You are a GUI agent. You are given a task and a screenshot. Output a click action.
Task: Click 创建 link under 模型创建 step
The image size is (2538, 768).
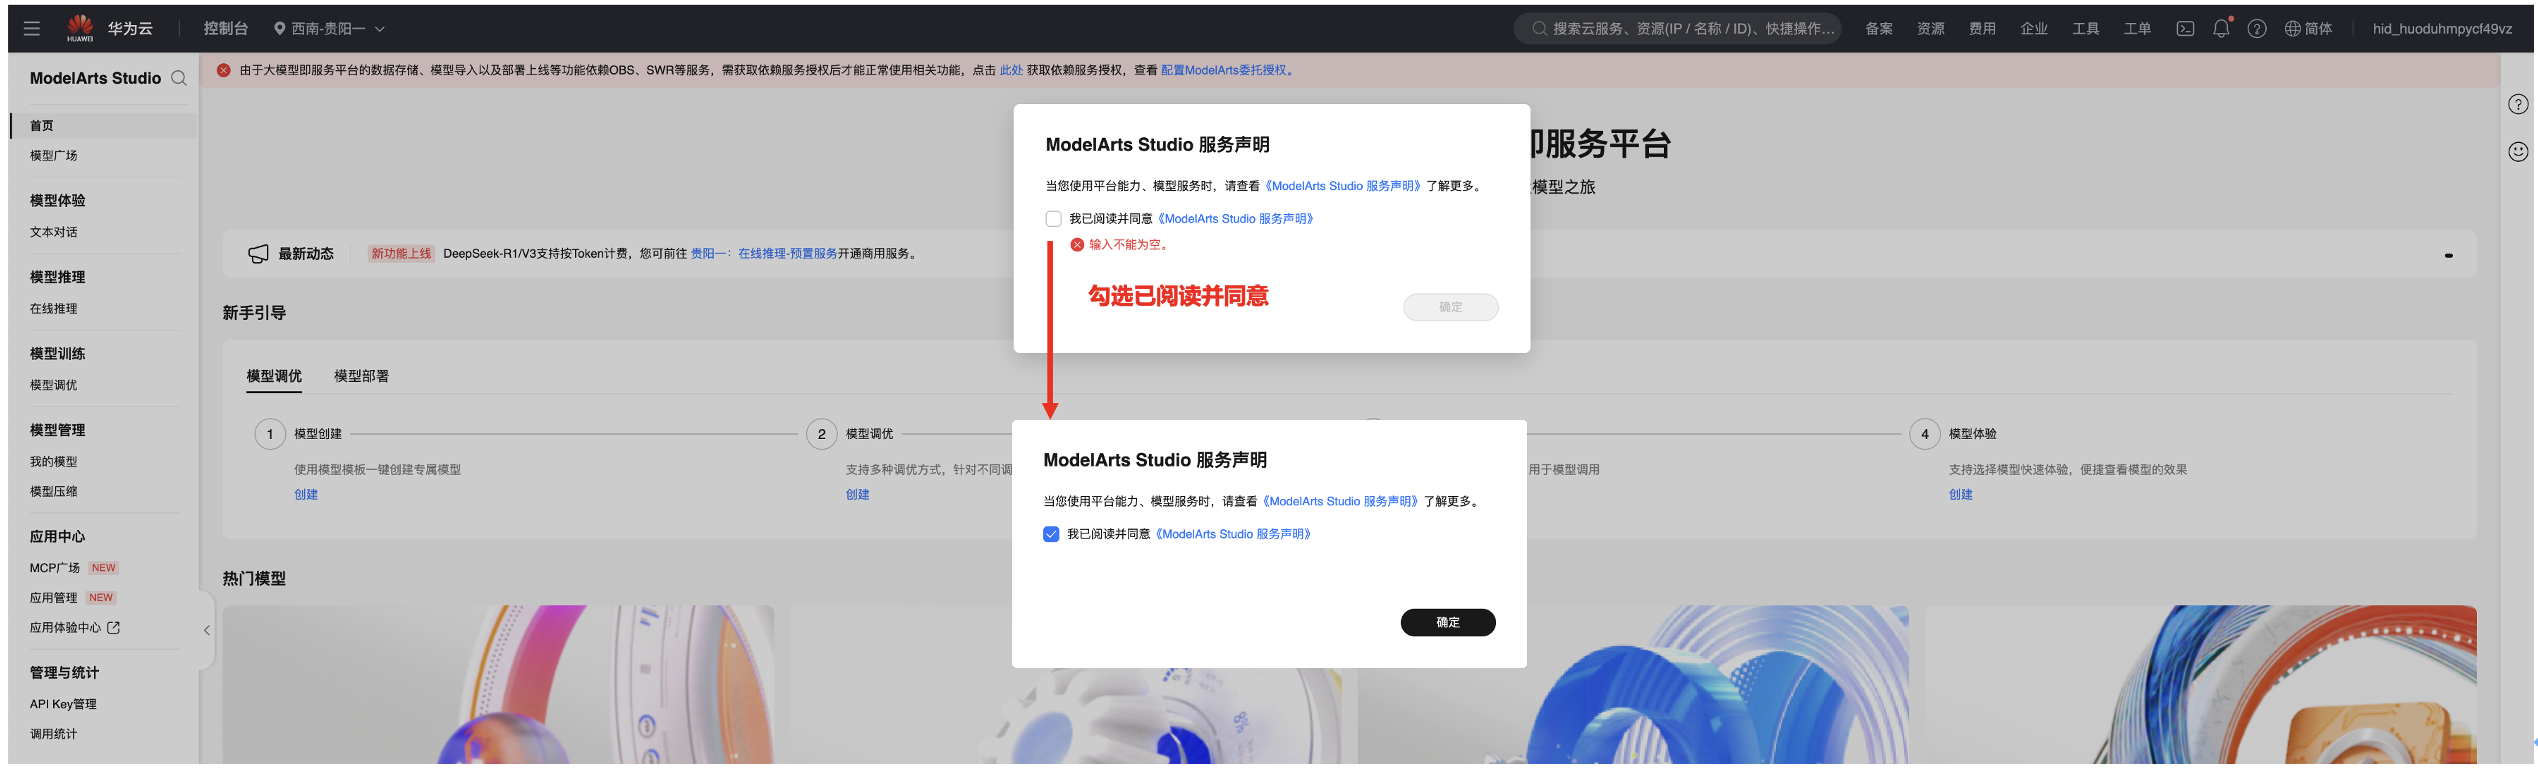306,495
